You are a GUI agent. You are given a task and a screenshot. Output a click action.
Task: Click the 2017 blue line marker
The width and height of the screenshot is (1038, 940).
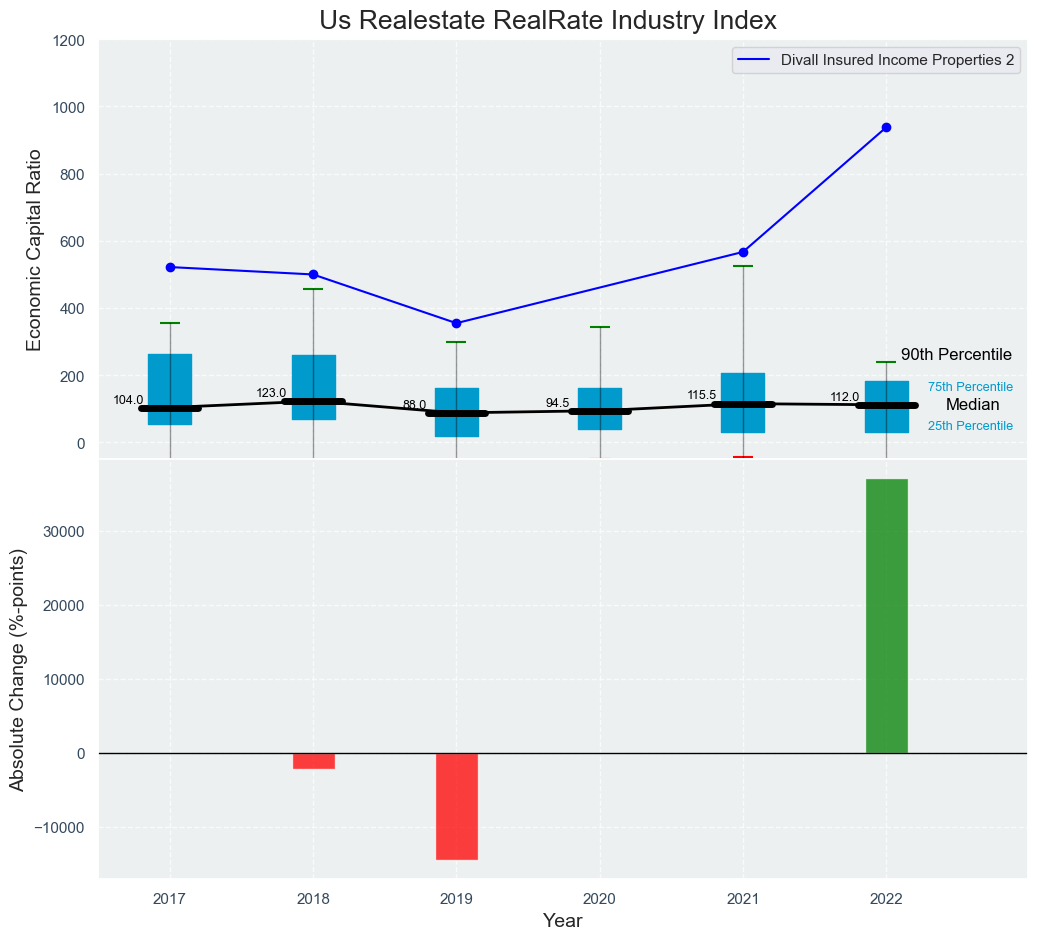pyautogui.click(x=170, y=267)
